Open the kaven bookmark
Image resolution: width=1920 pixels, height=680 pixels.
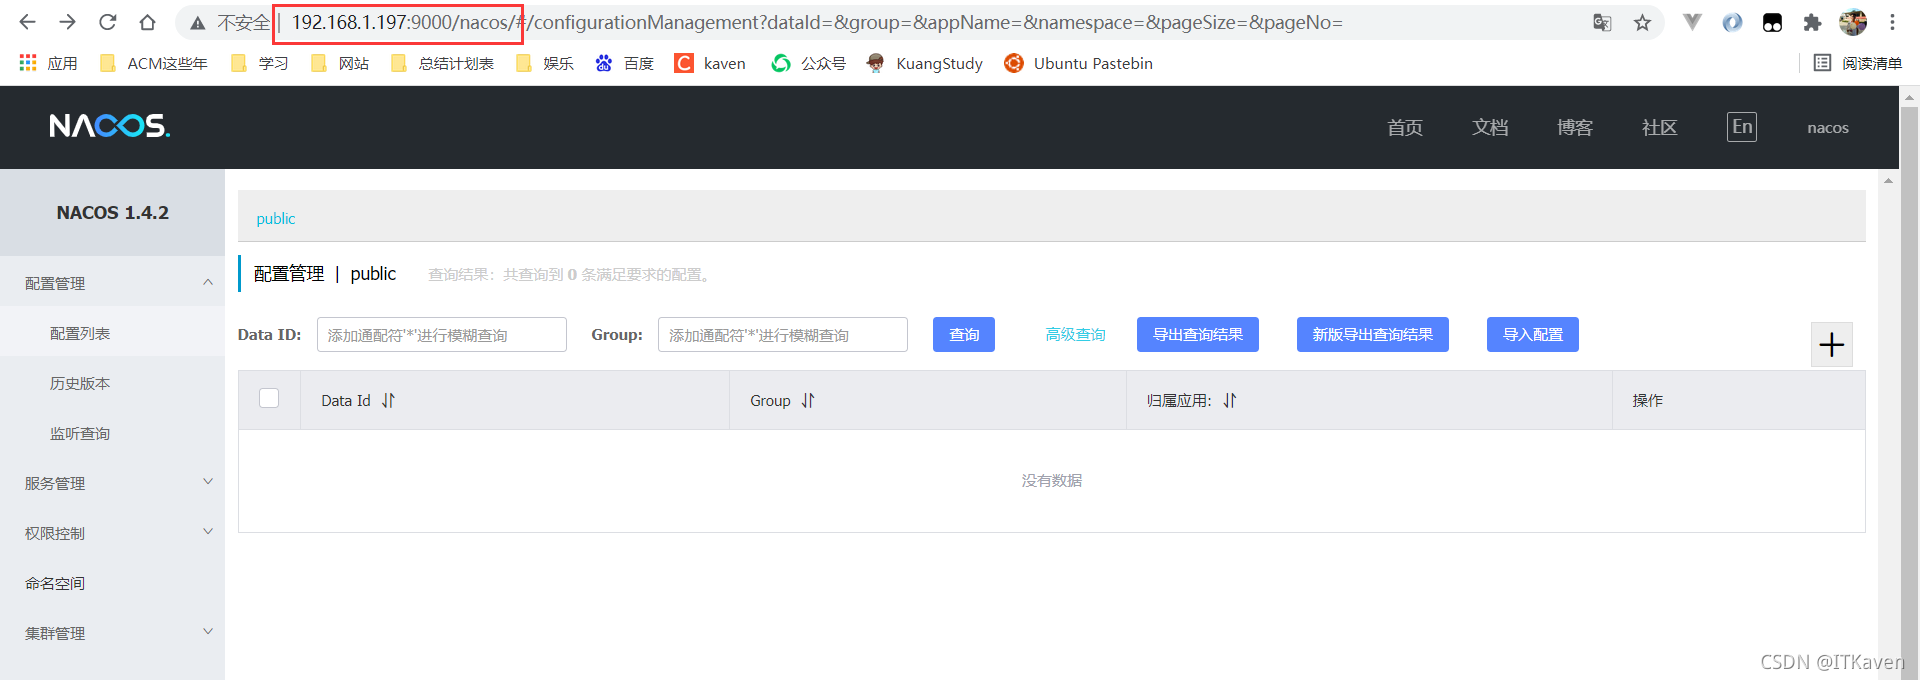pyautogui.click(x=710, y=63)
